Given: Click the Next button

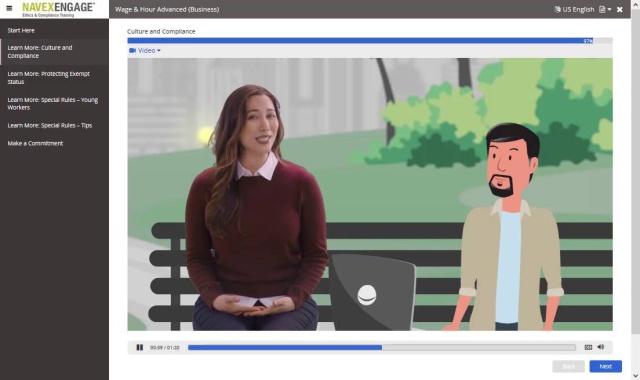Looking at the screenshot, I should point(605,366).
